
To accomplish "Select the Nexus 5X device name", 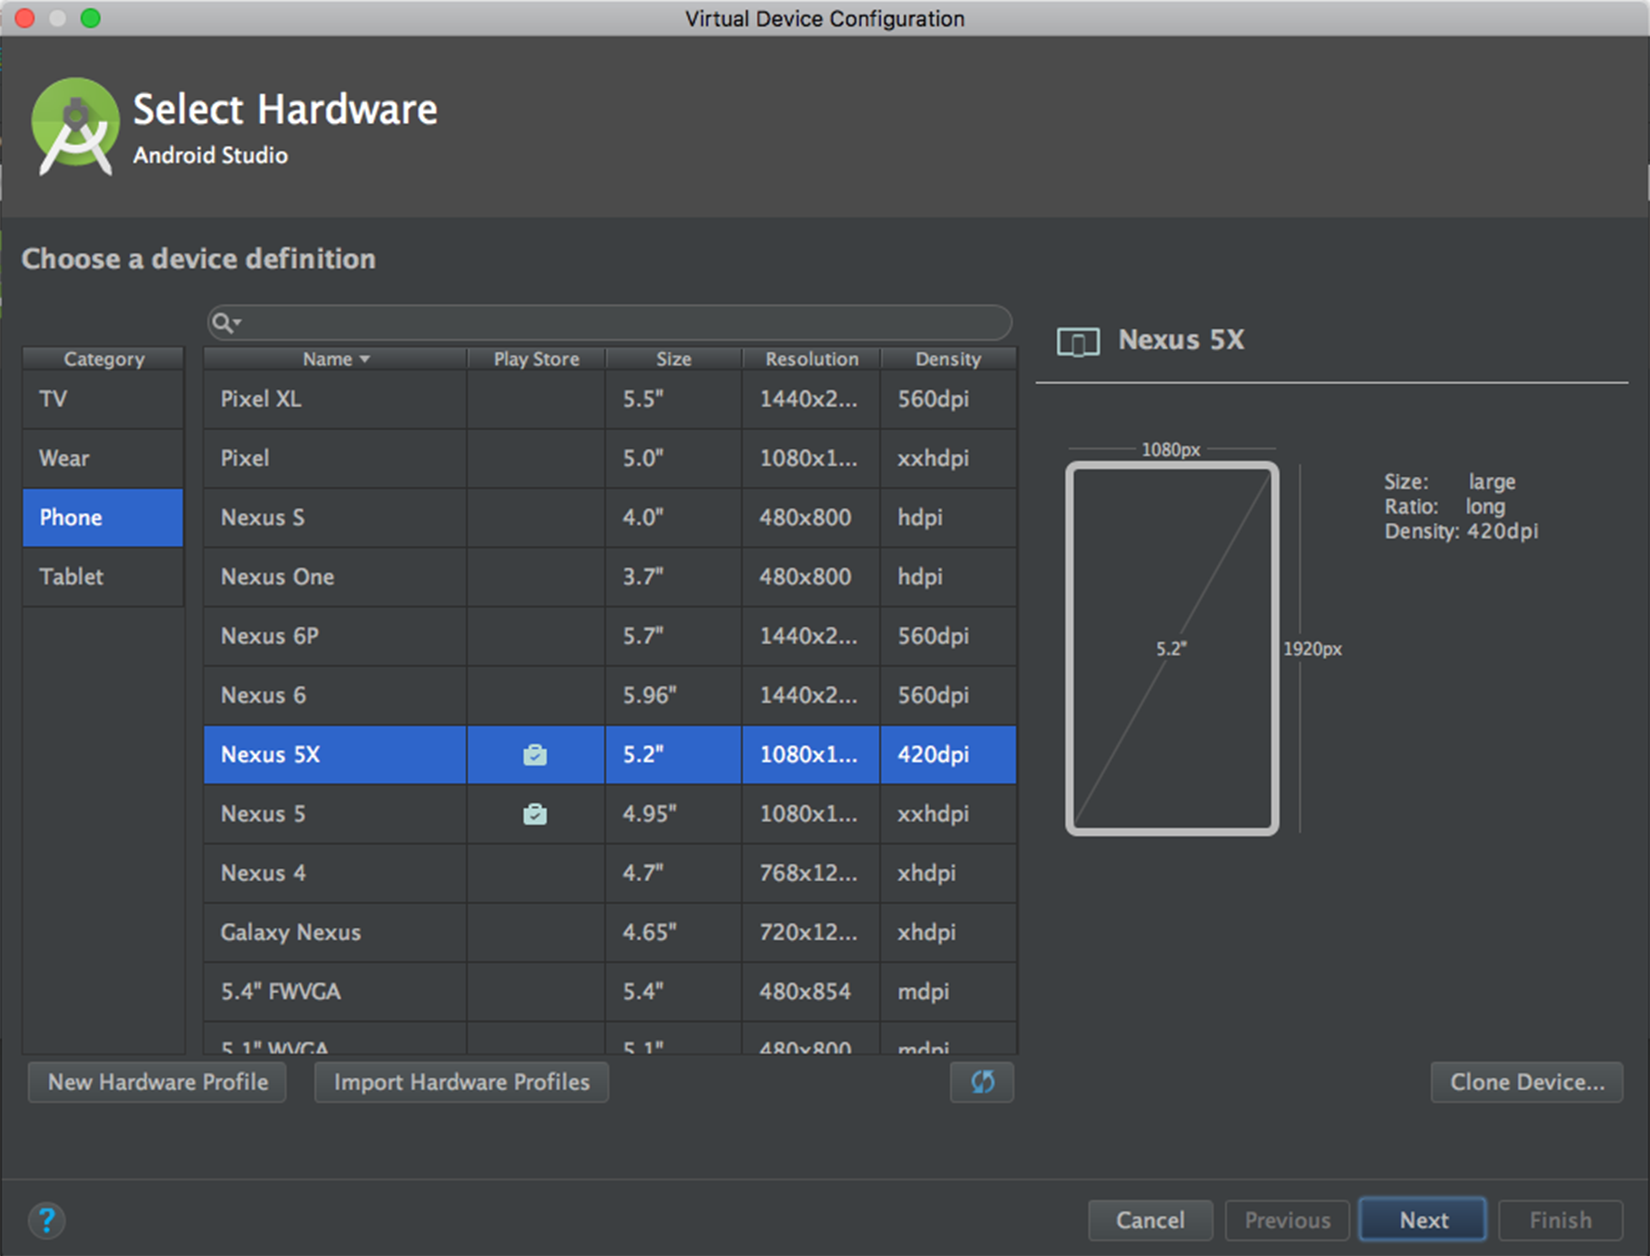I will [x=270, y=754].
